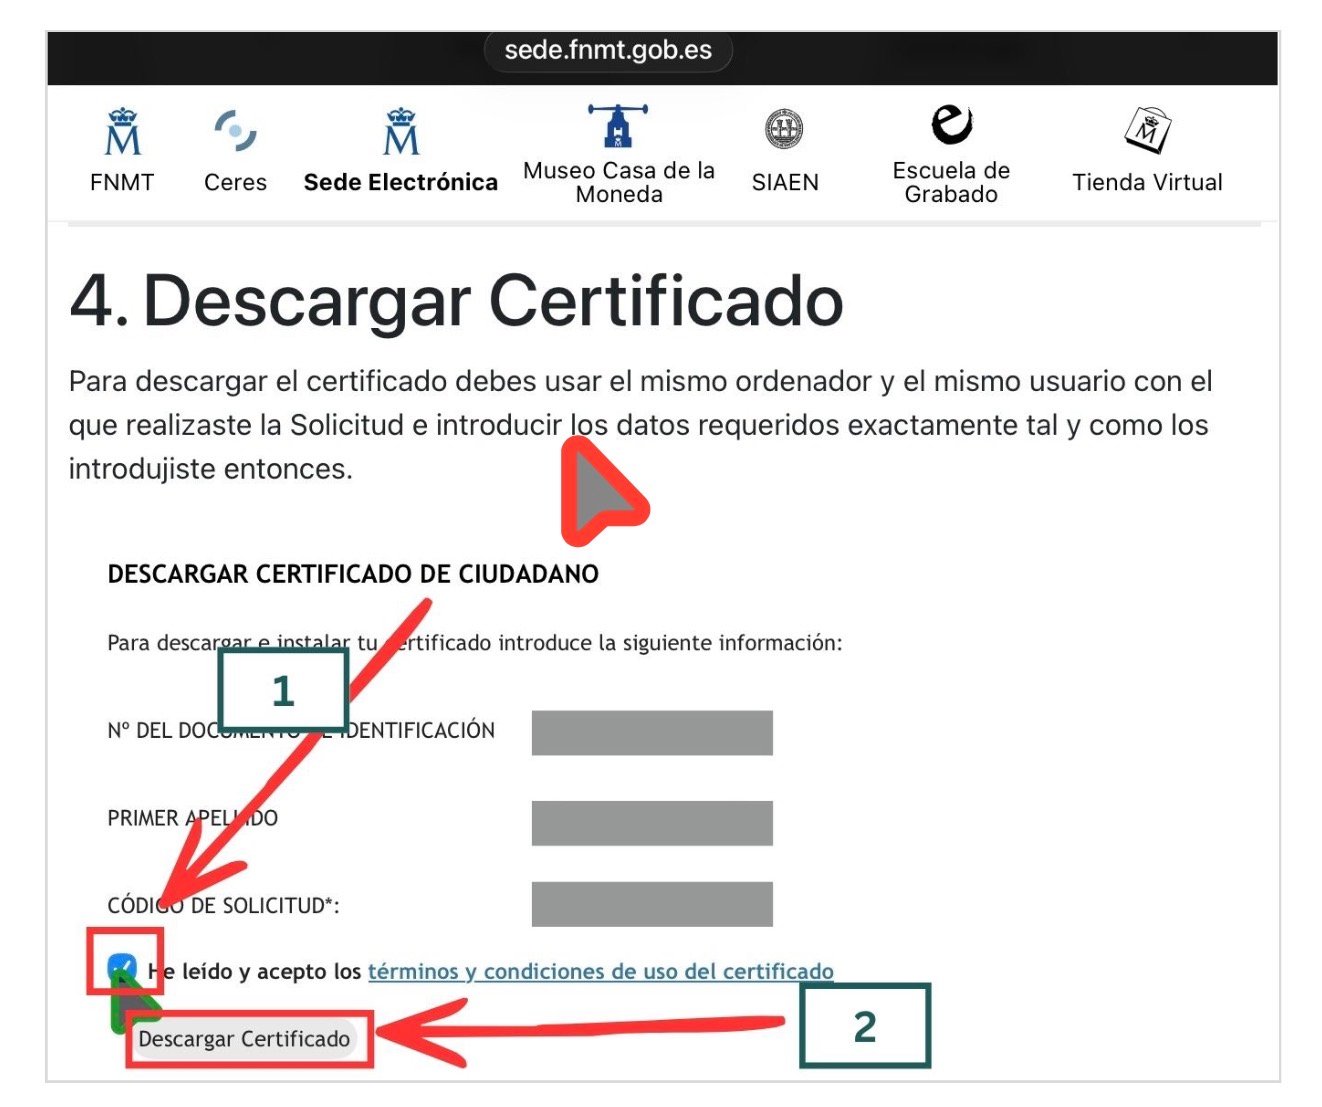Click the SIAEN circular seal icon
The image size is (1322, 1107).
click(x=785, y=126)
